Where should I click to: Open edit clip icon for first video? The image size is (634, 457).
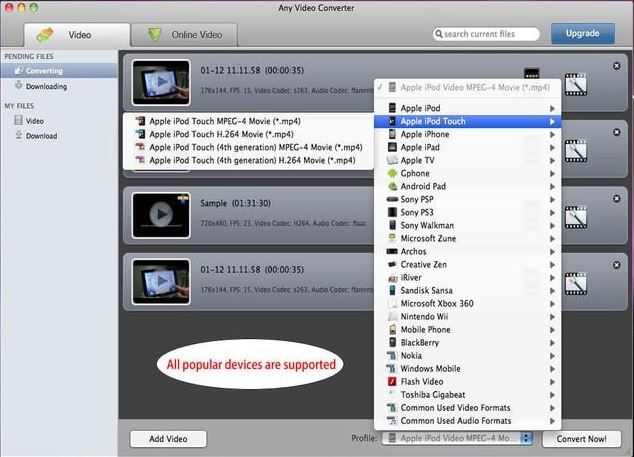pos(576,84)
